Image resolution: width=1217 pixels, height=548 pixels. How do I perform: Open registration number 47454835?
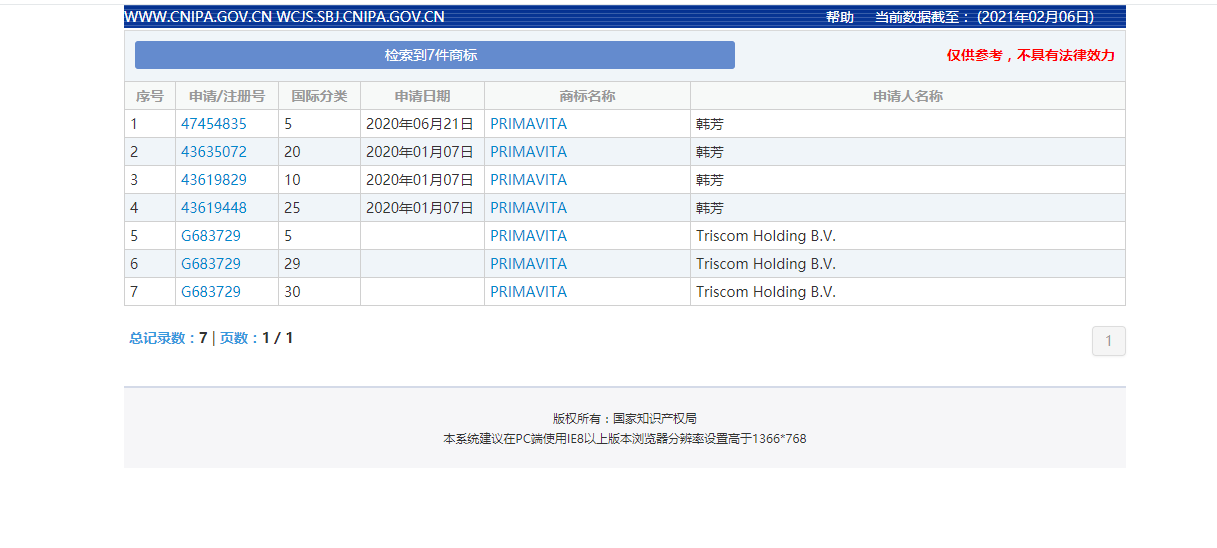[213, 124]
